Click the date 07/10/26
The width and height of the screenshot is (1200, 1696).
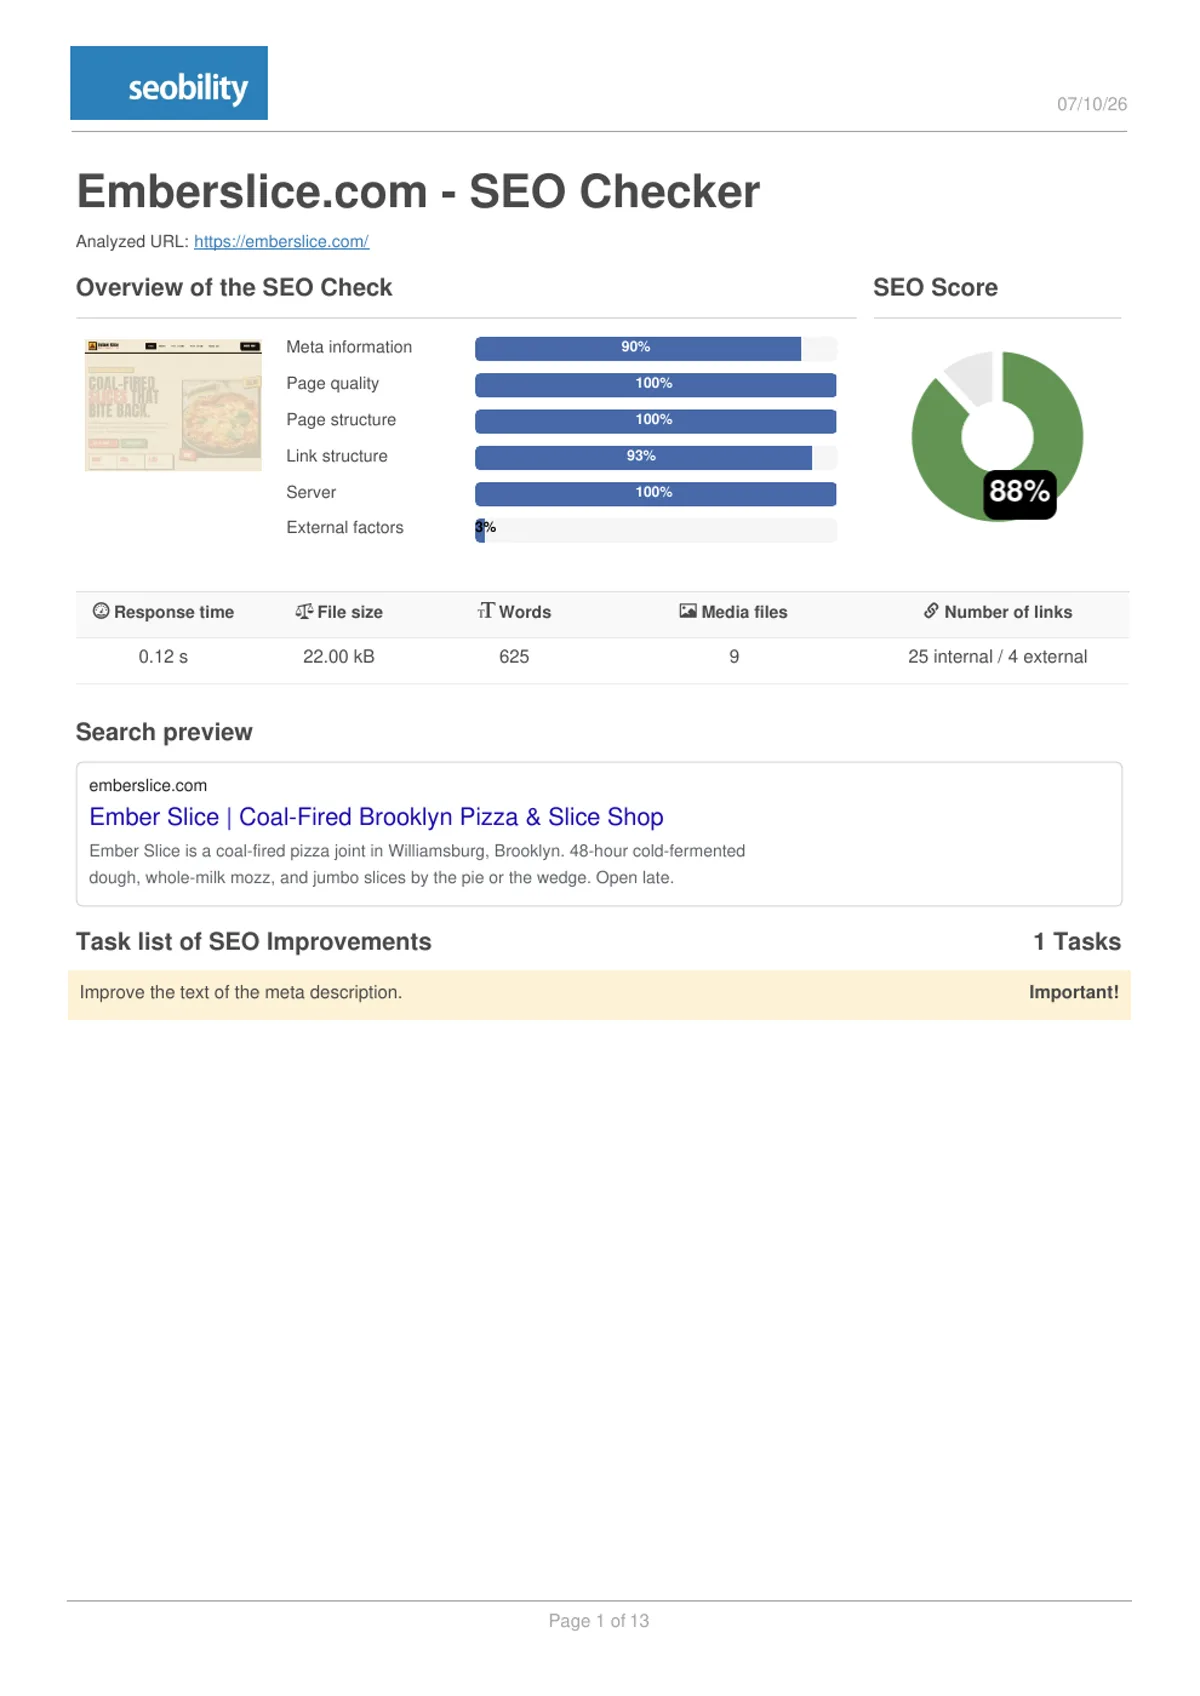1092,104
